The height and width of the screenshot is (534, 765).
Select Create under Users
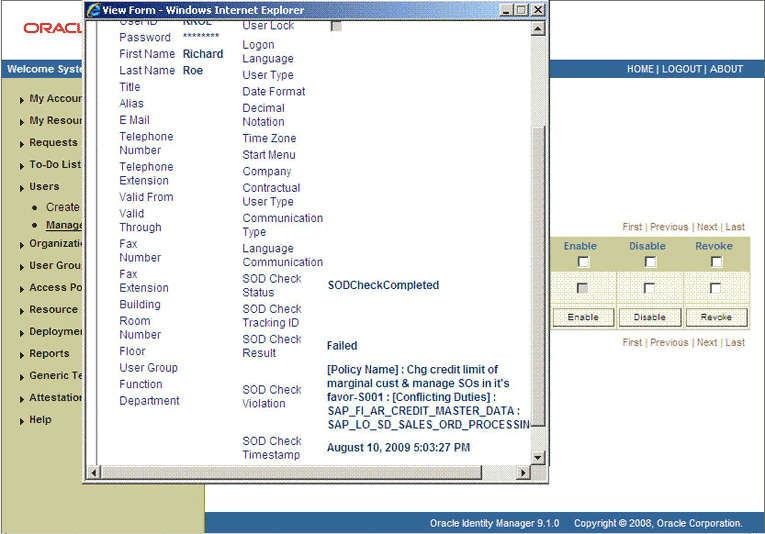click(x=62, y=207)
